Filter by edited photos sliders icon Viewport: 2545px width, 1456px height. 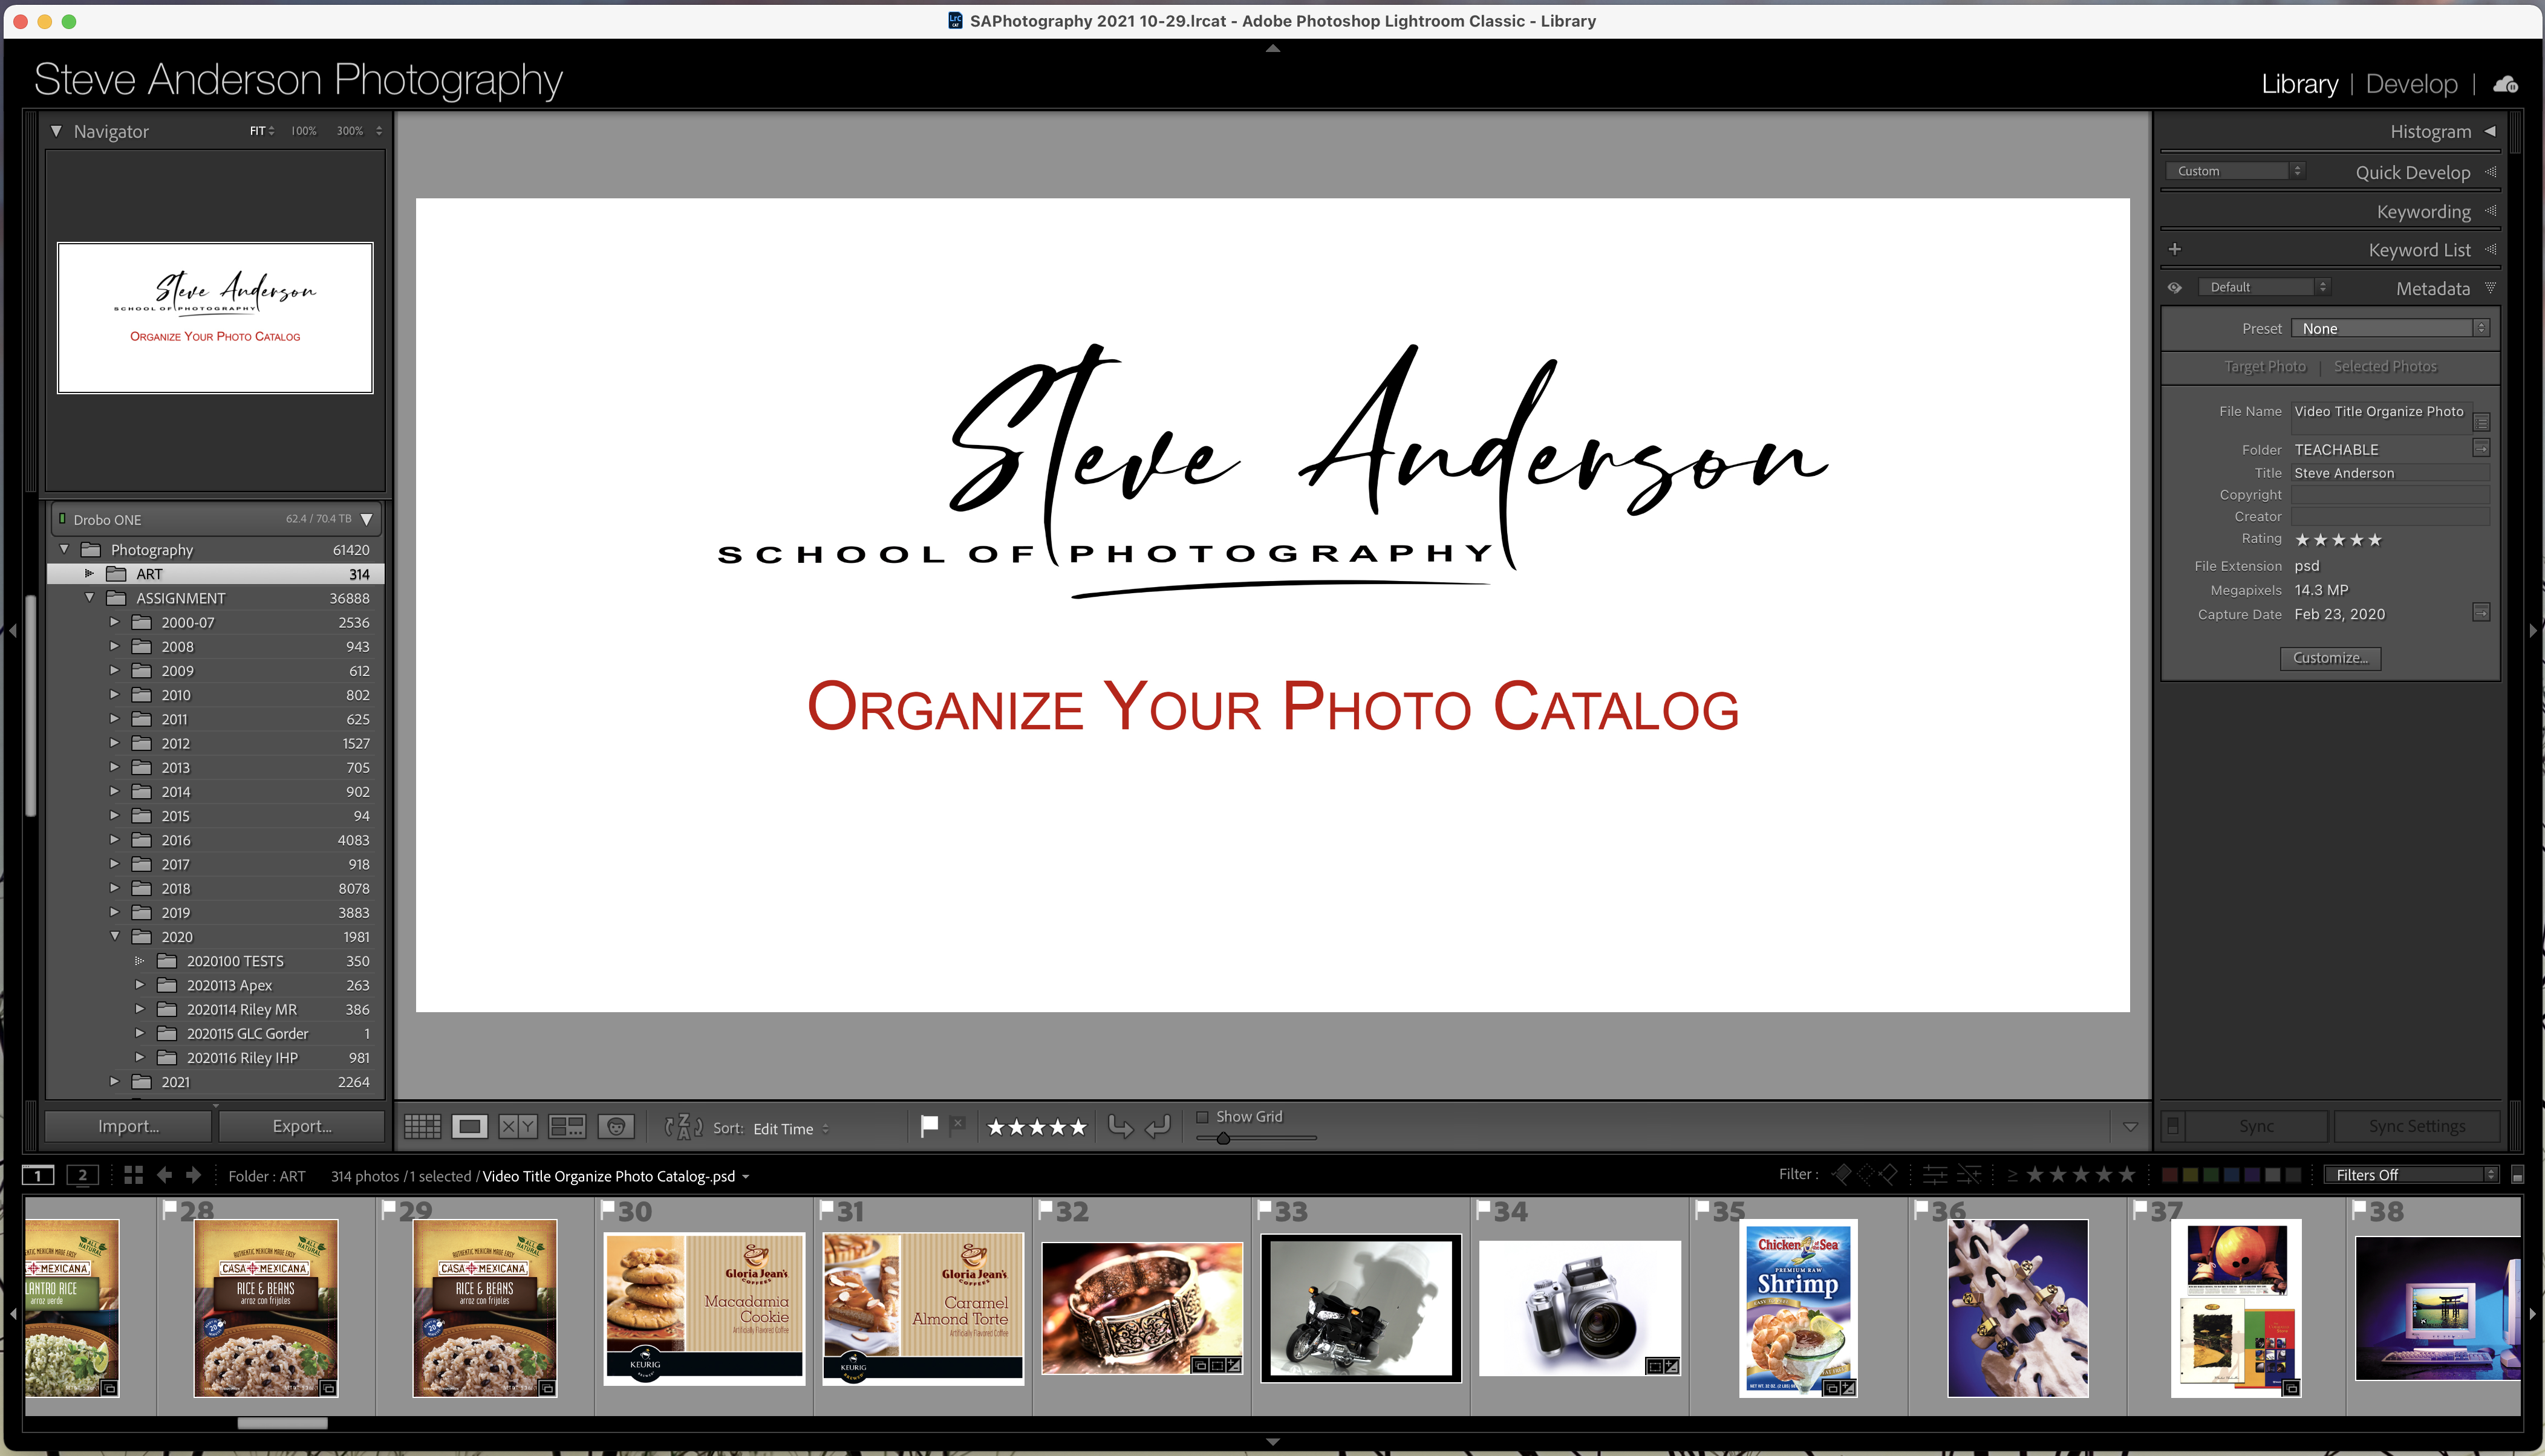point(1935,1175)
